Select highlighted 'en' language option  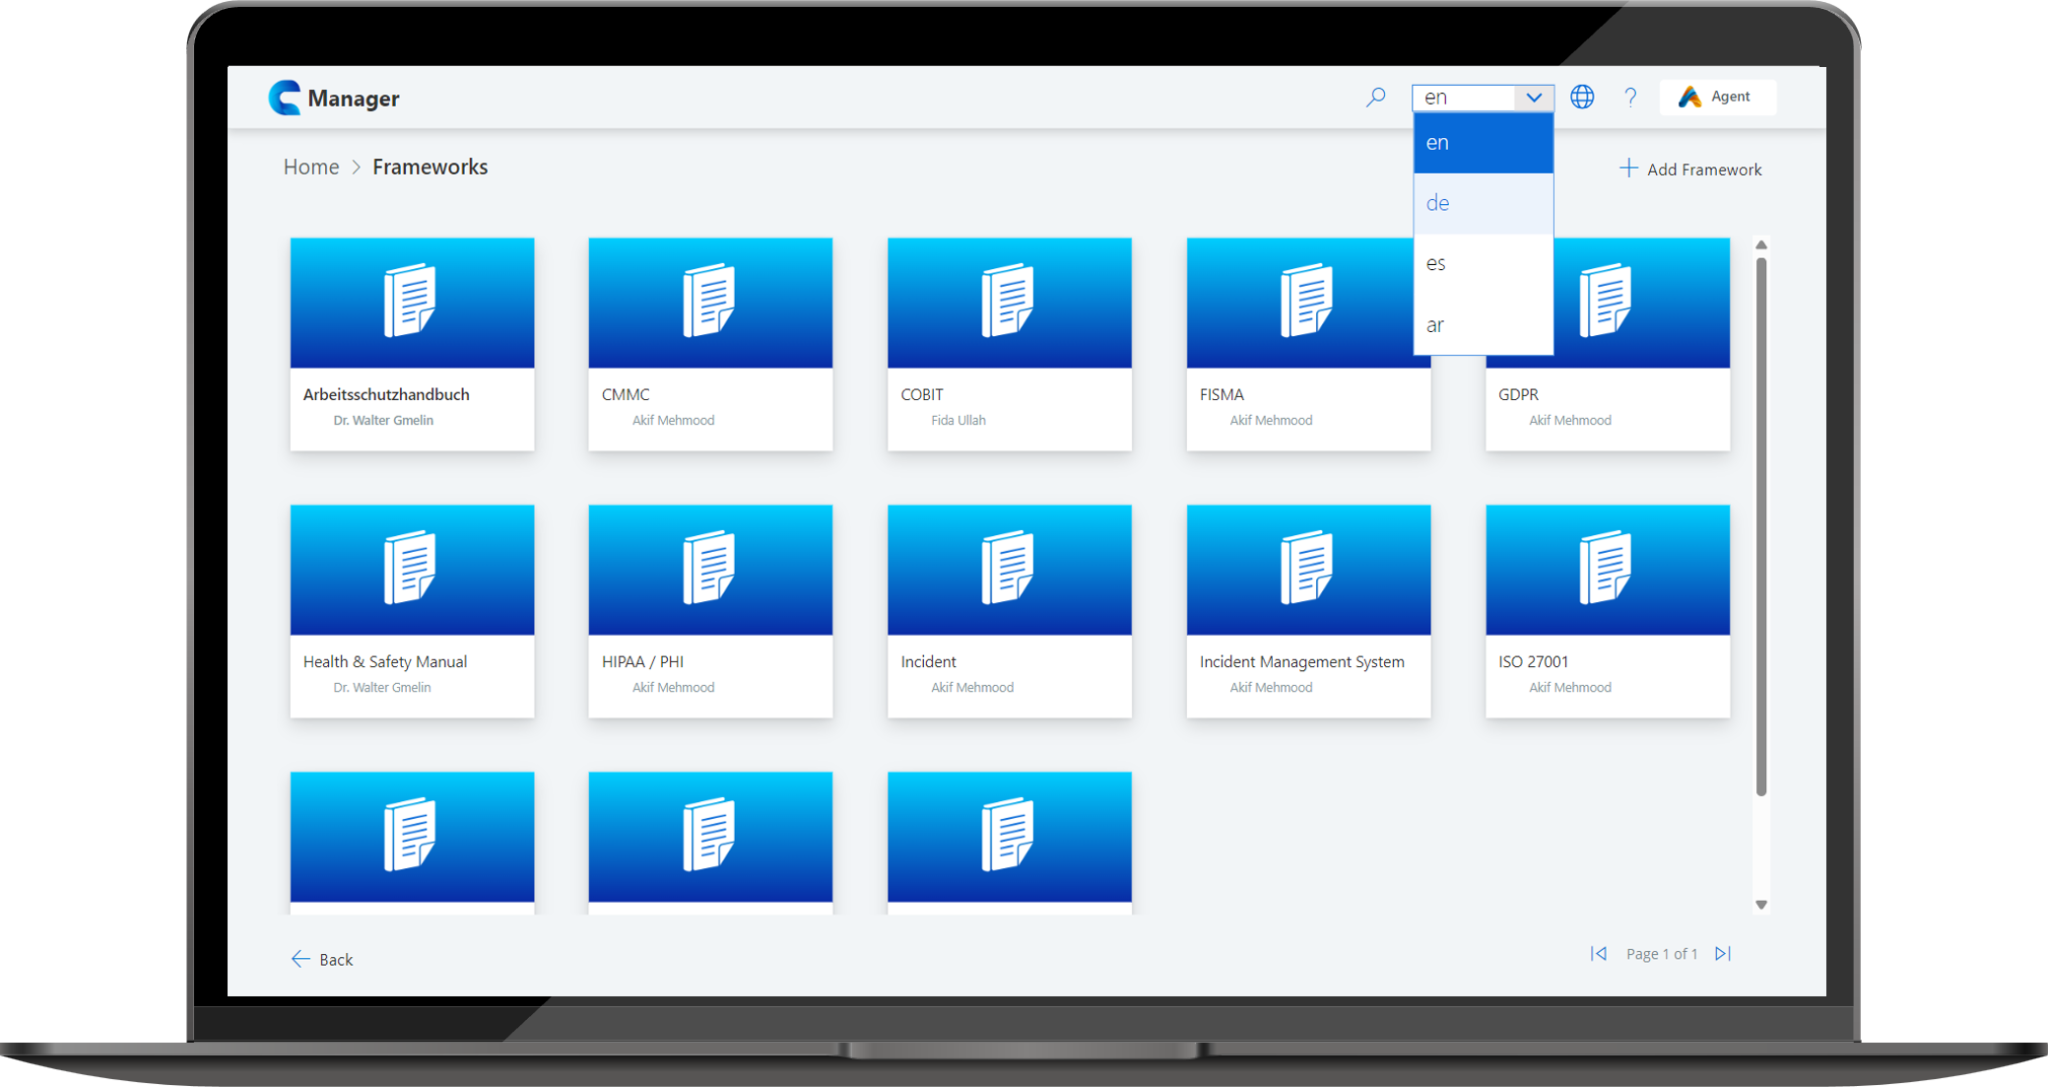(x=1482, y=143)
